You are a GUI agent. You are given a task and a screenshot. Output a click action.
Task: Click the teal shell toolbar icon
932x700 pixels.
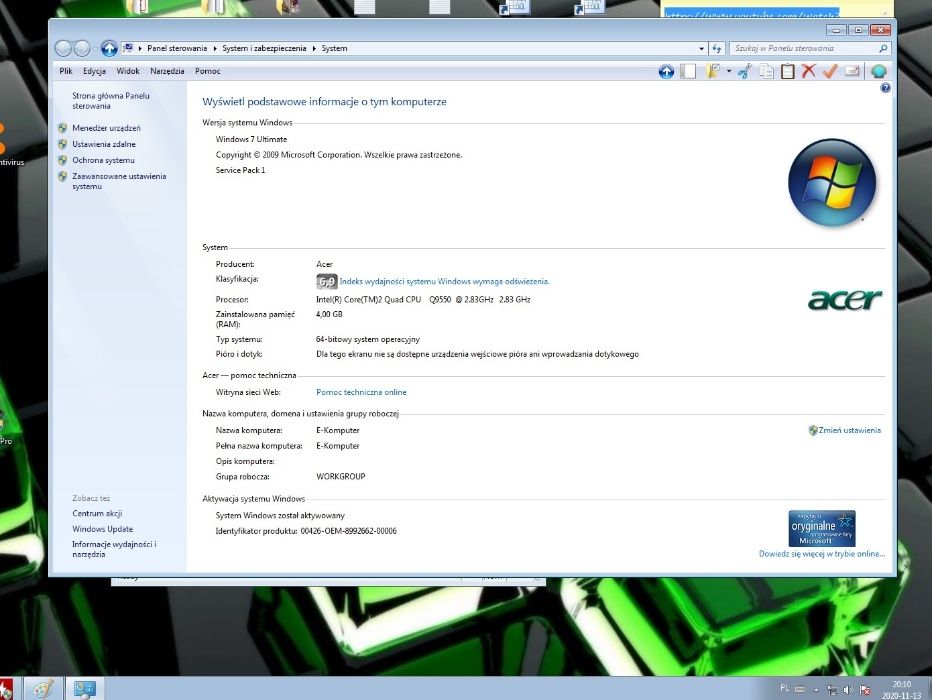879,72
